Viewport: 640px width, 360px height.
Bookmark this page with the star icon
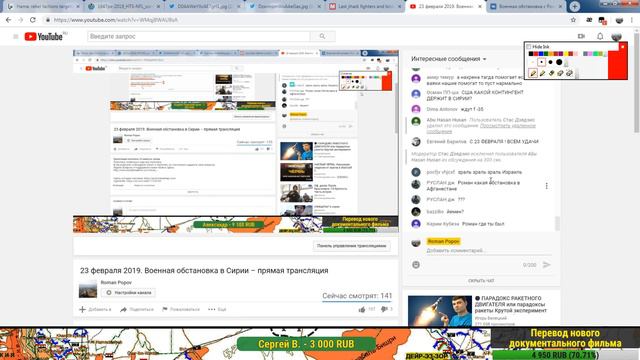(573, 20)
